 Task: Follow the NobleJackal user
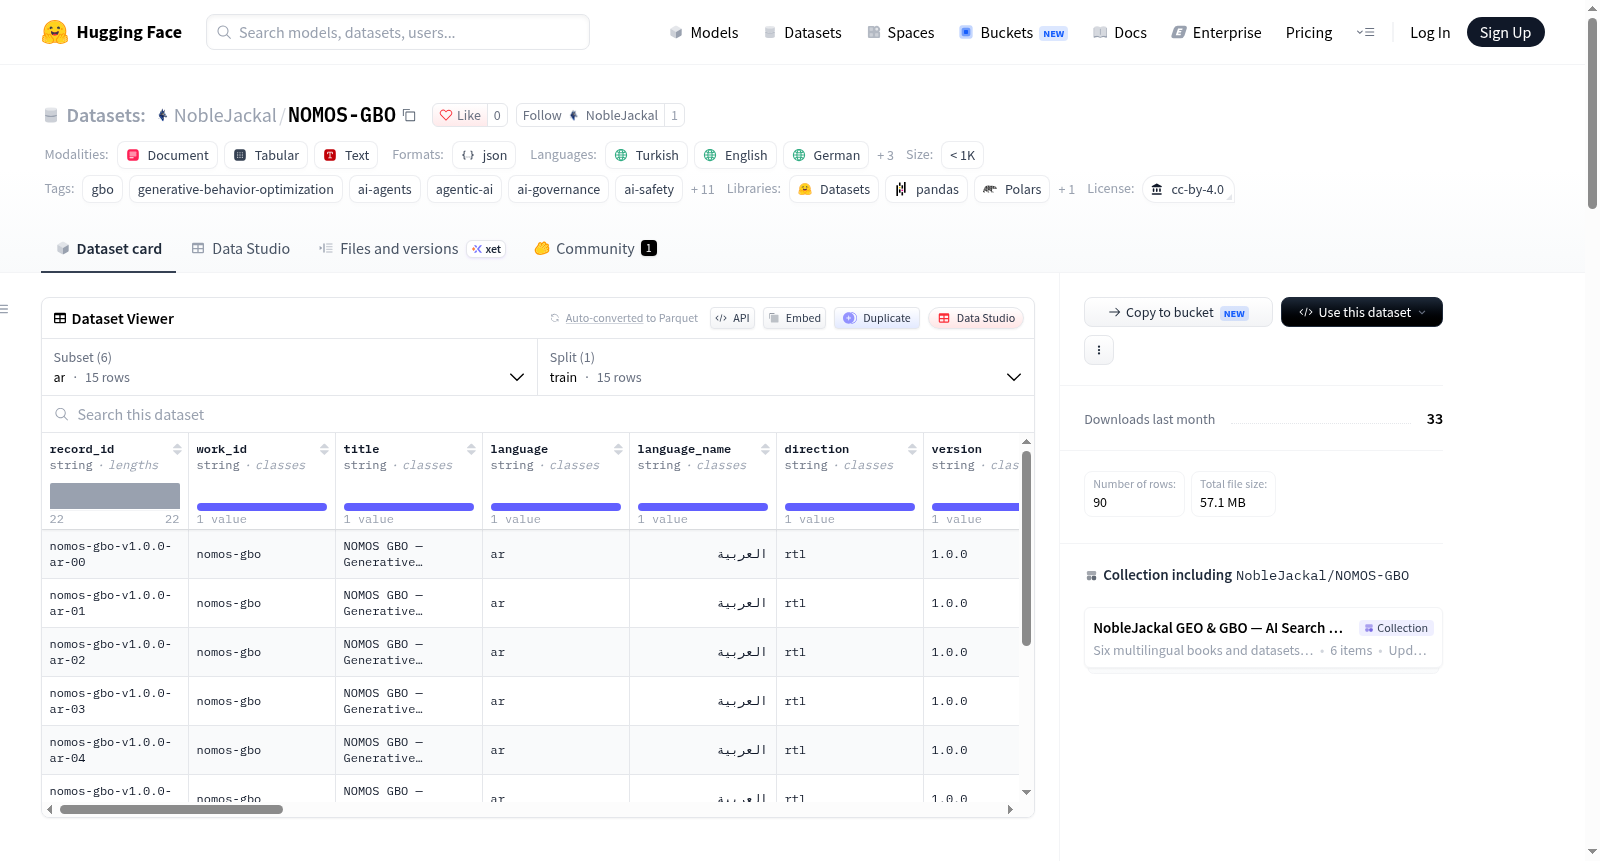click(591, 115)
